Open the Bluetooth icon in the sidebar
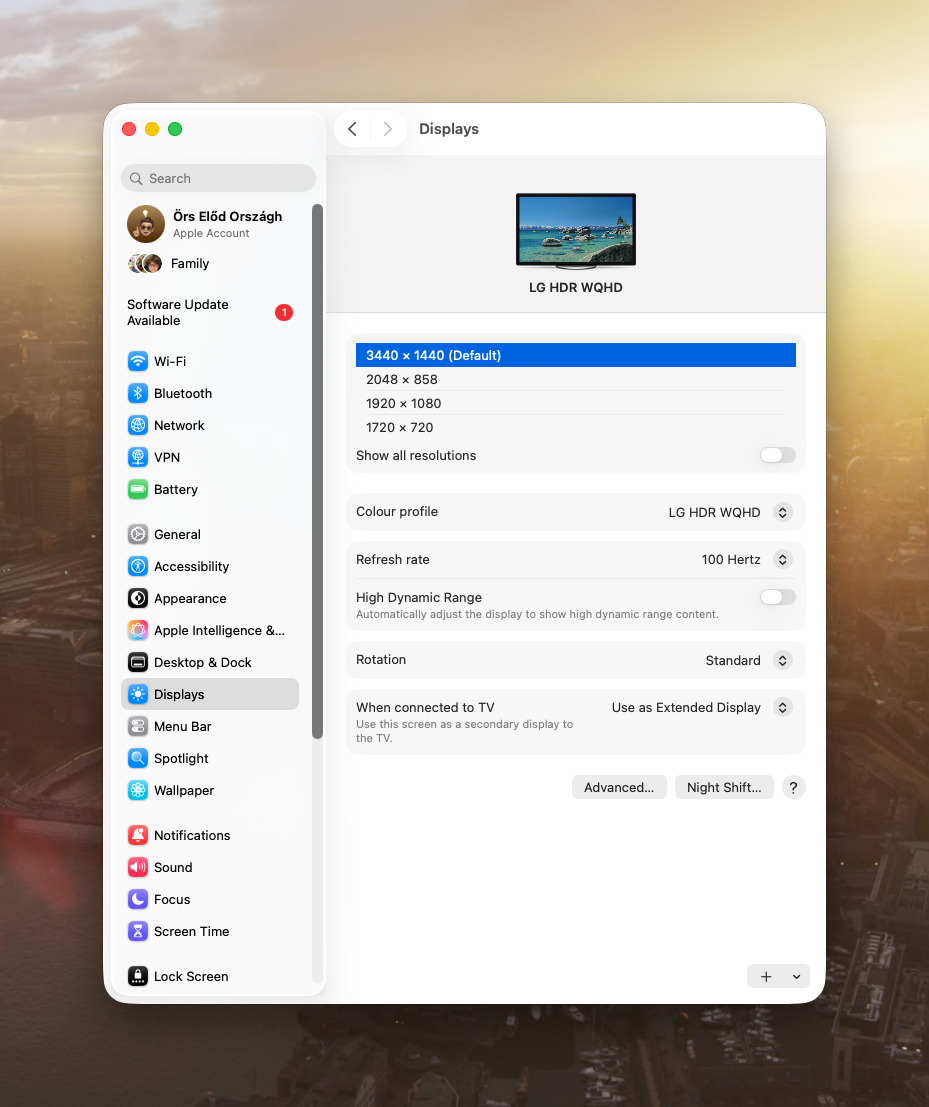Image resolution: width=929 pixels, height=1107 pixels. [x=138, y=393]
